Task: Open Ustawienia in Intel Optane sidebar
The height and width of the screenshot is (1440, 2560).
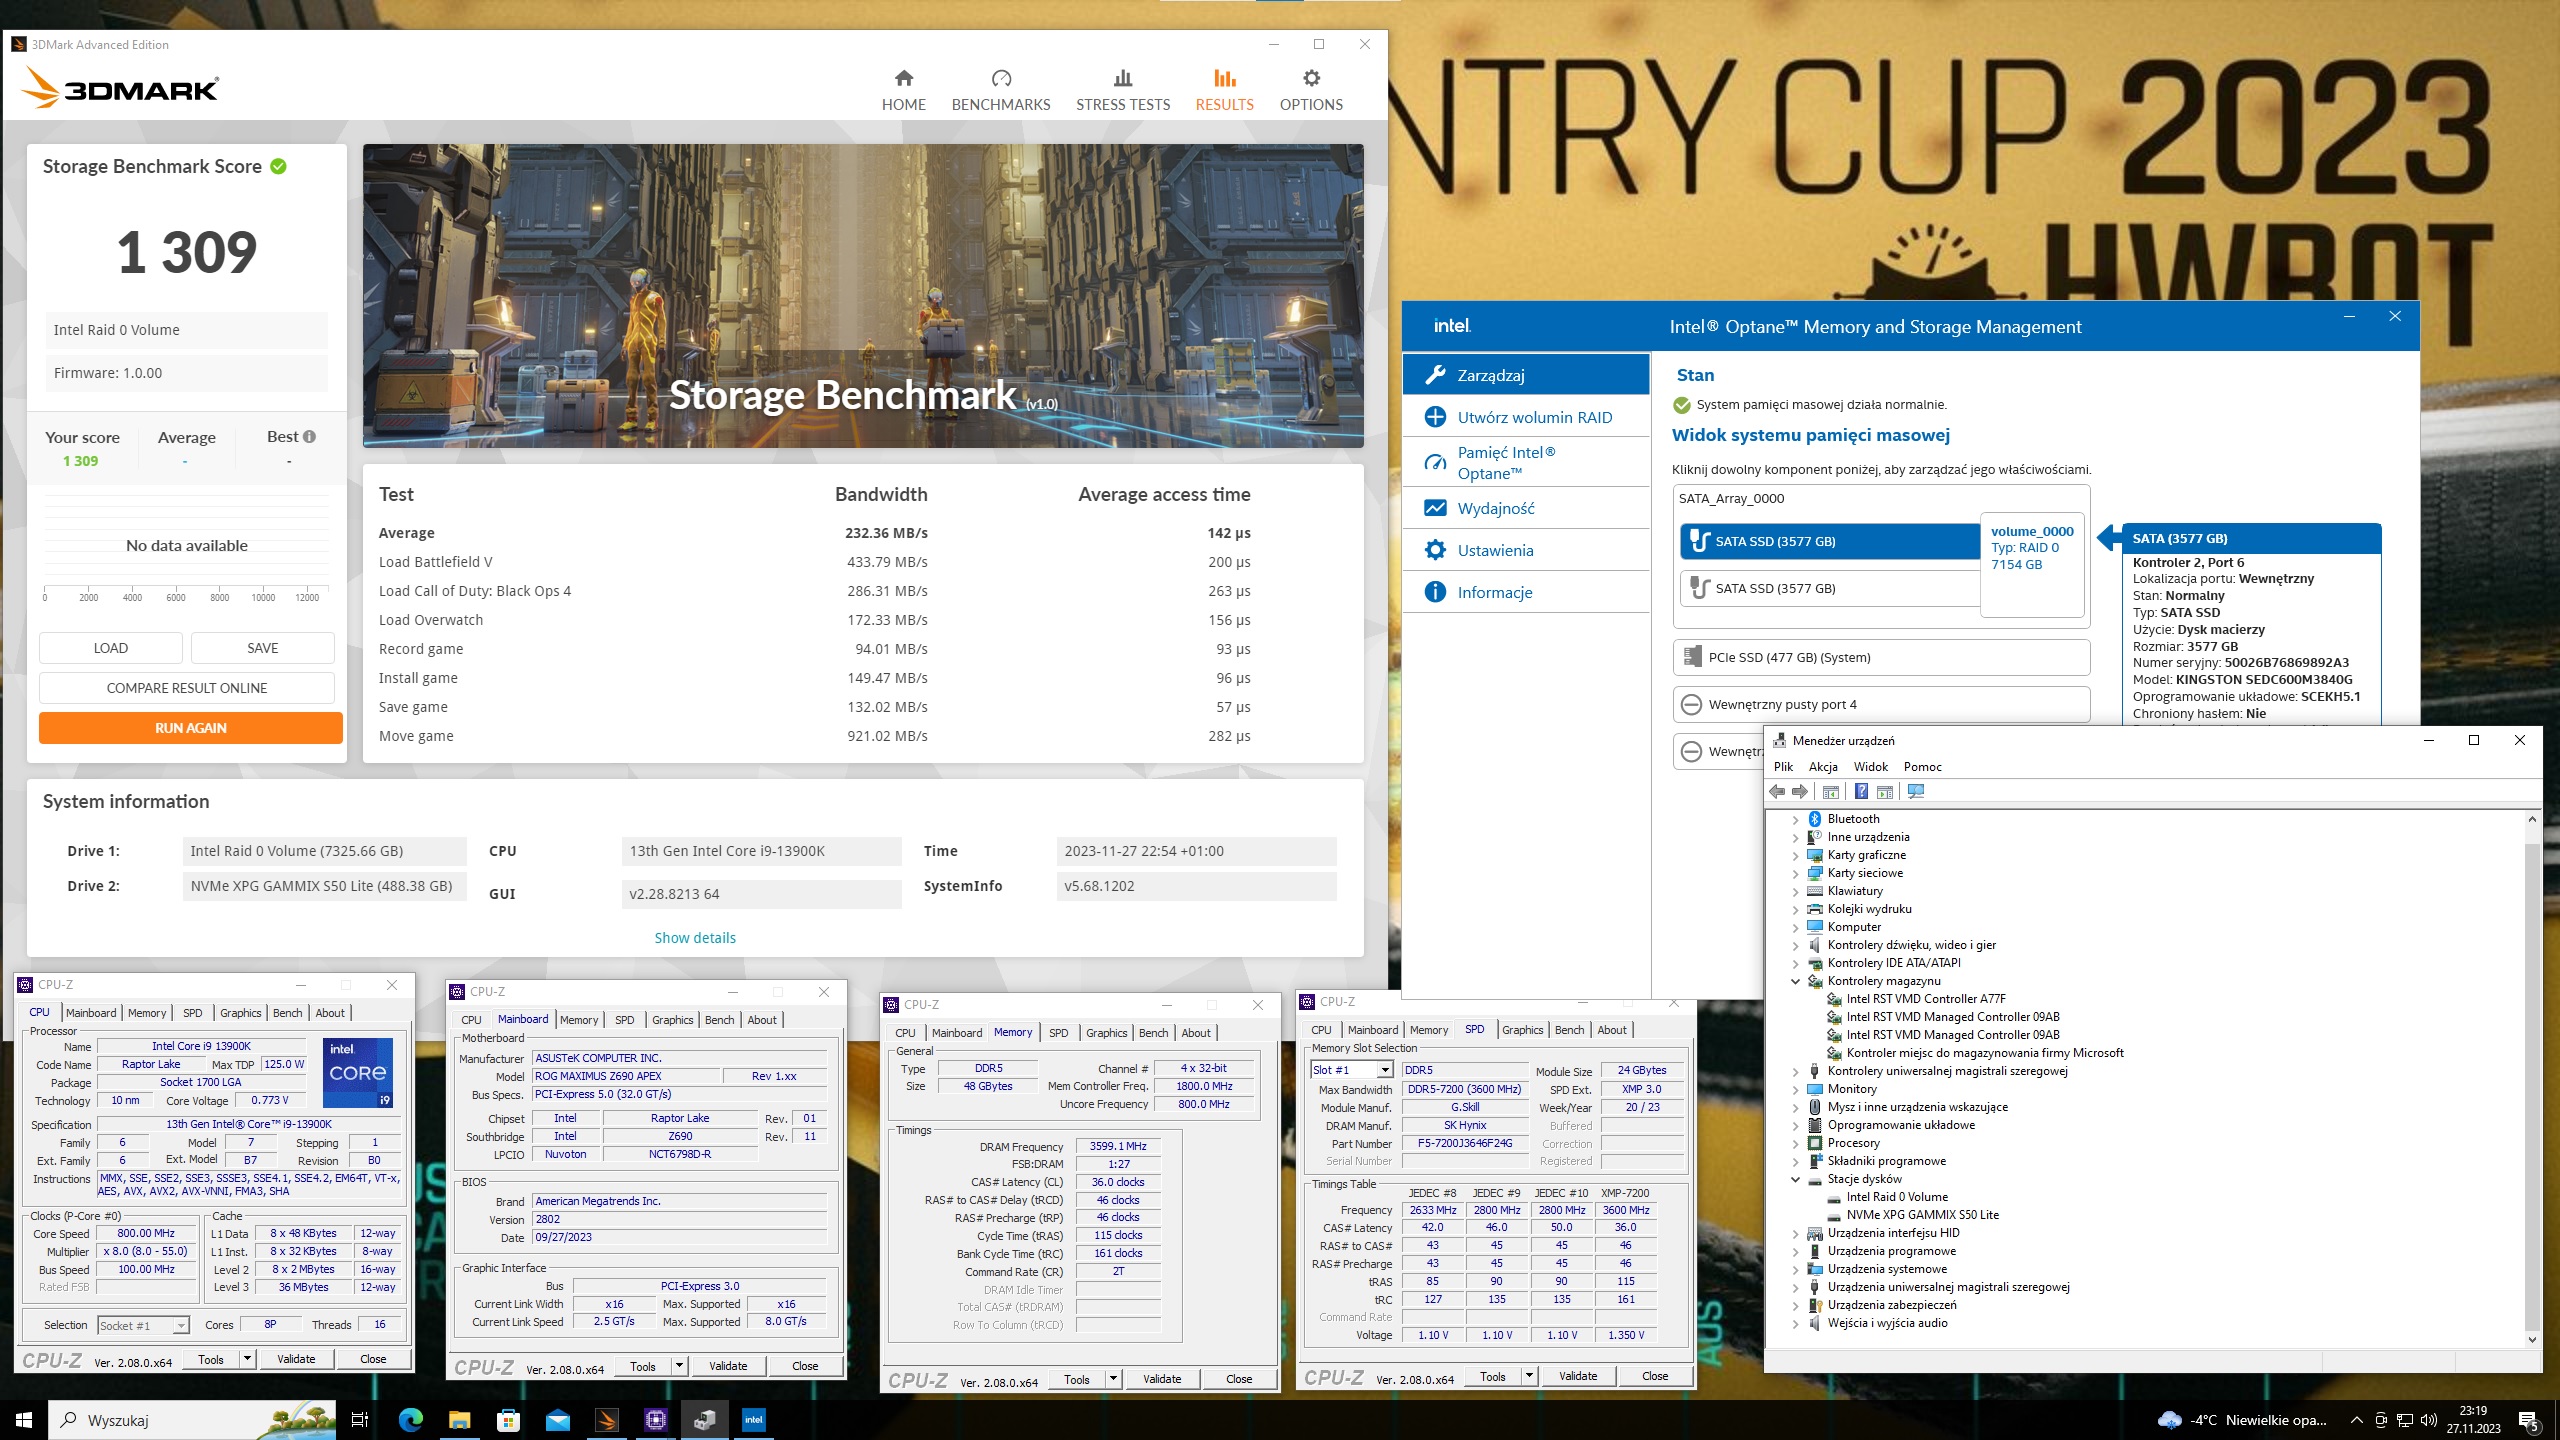Action: [1525, 550]
